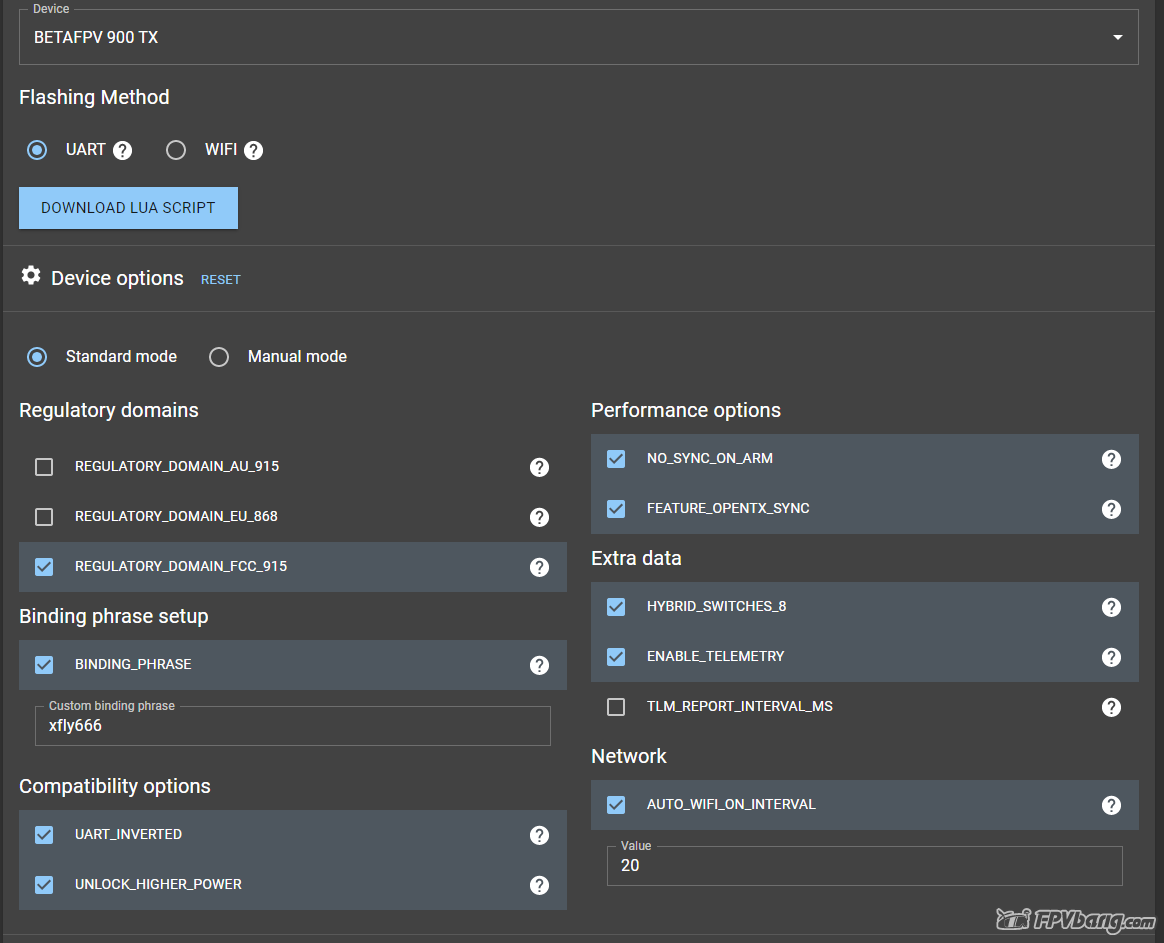Click the Device options gear icon
The image size is (1164, 943).
pyautogui.click(x=30, y=275)
